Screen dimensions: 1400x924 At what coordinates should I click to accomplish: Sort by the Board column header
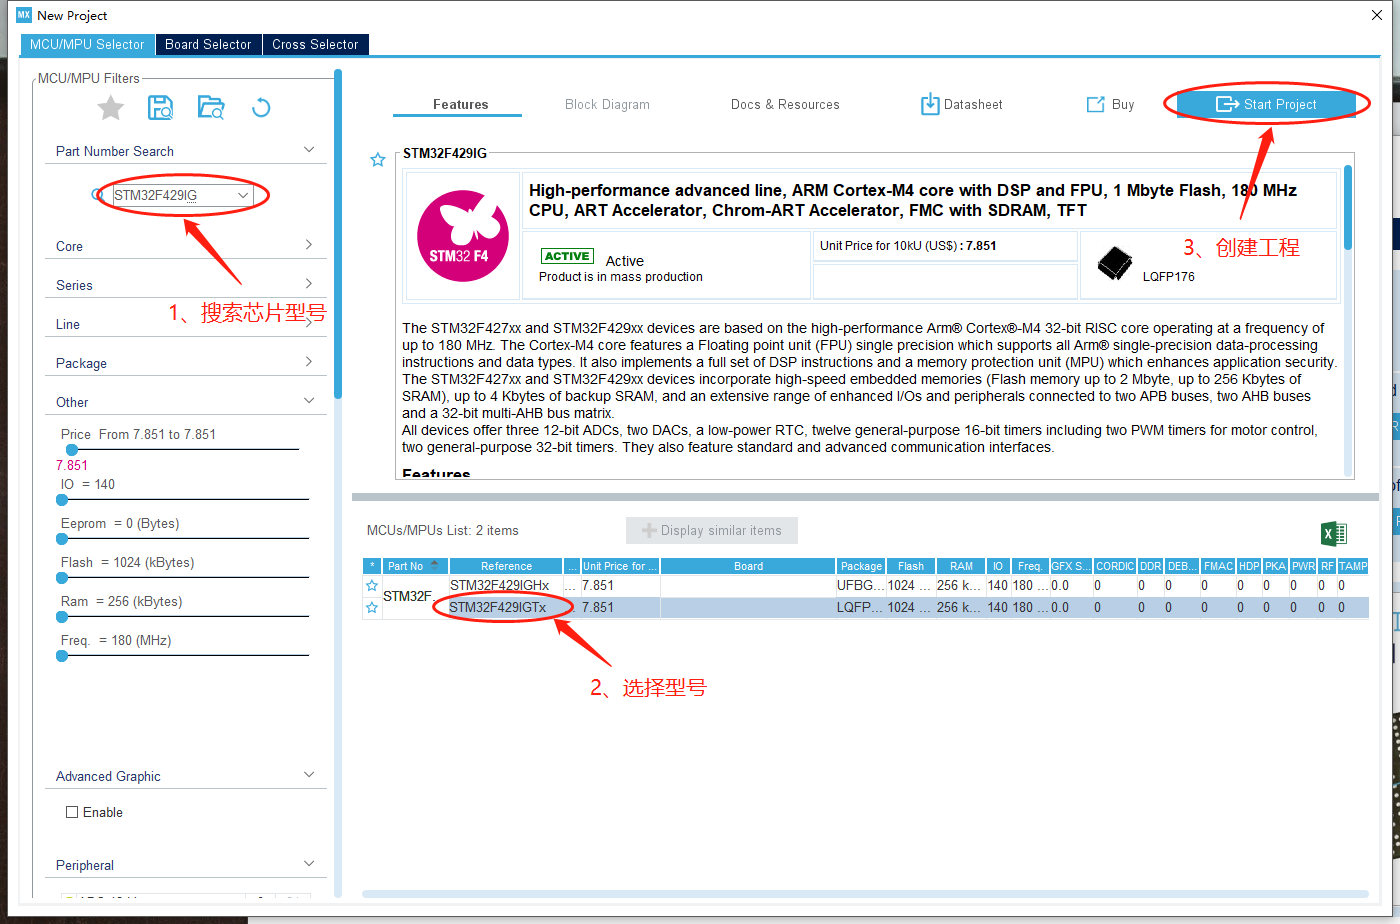pyautogui.click(x=748, y=566)
